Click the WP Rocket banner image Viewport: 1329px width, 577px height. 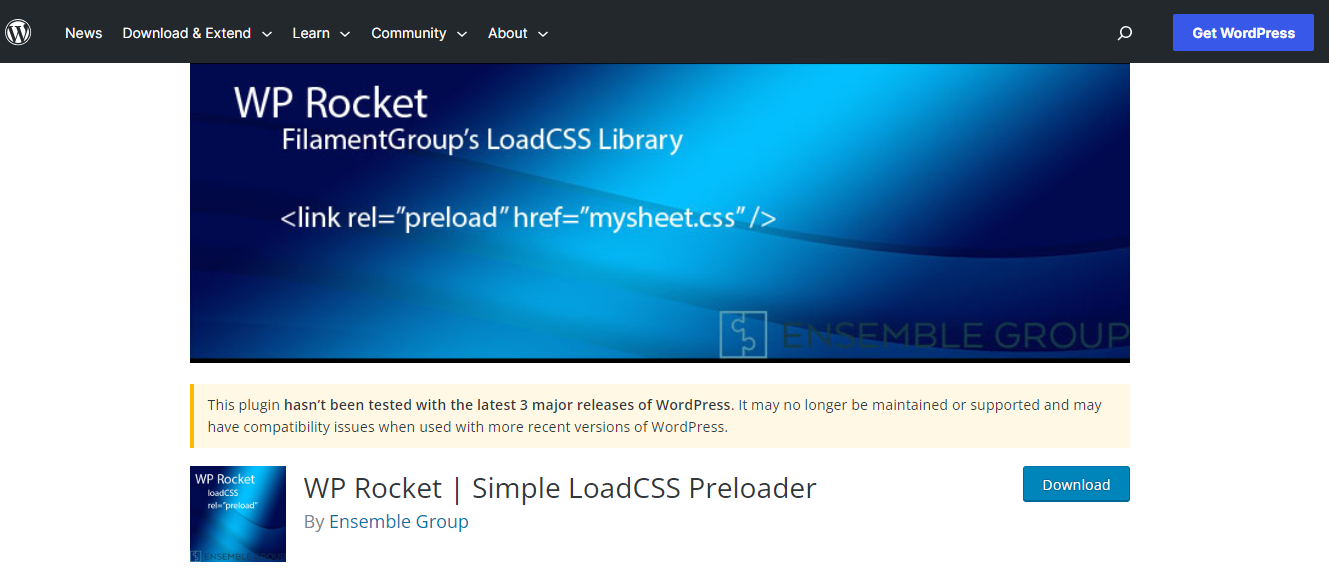[x=660, y=213]
